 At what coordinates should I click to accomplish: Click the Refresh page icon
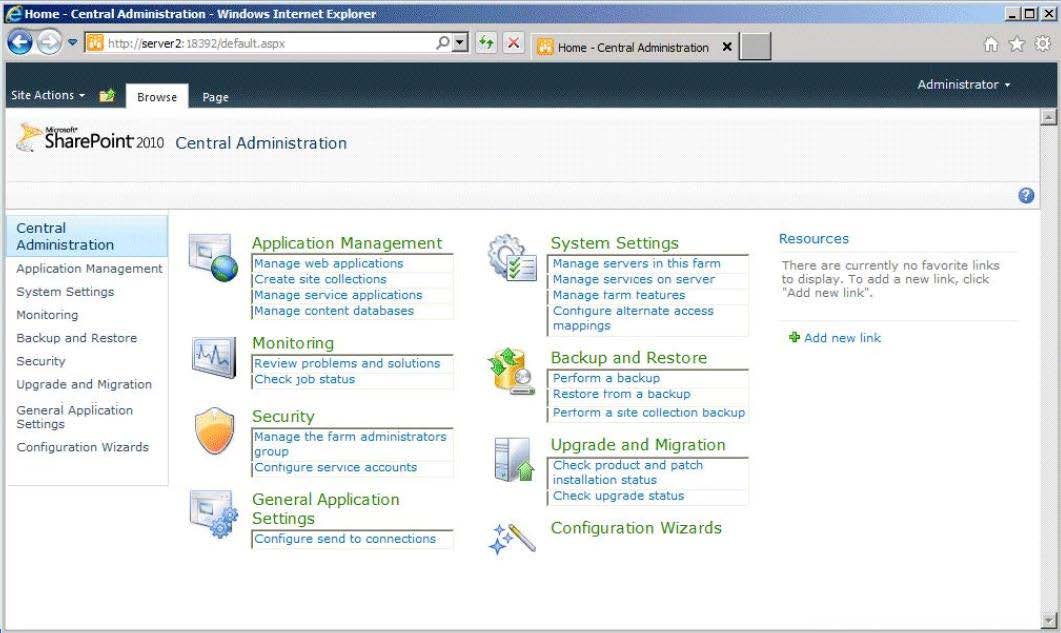486,43
